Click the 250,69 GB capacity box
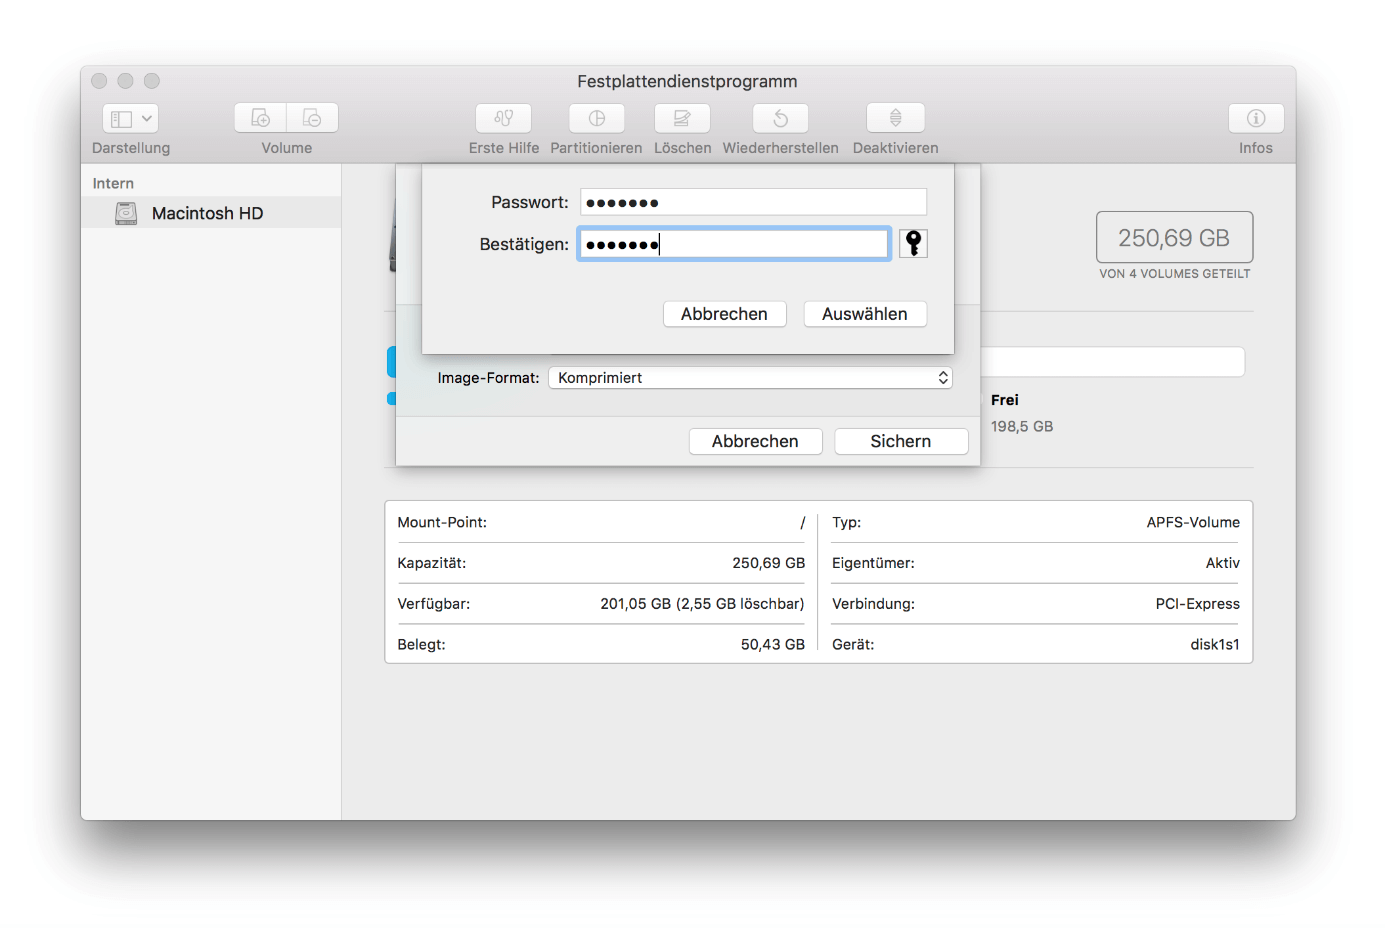The image size is (1385, 928). 1174,237
